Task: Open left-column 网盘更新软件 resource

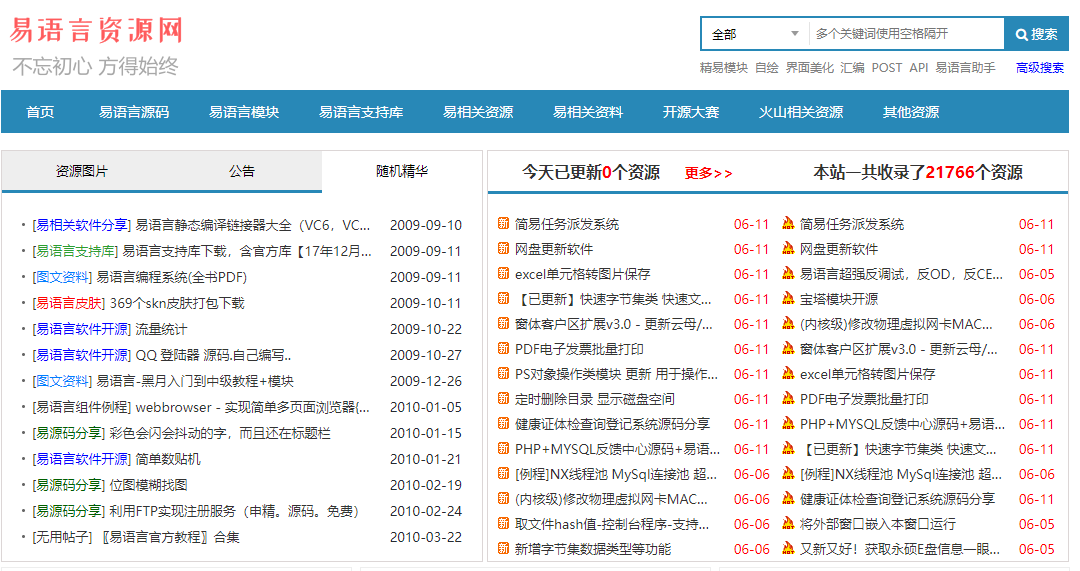Action: coord(554,249)
